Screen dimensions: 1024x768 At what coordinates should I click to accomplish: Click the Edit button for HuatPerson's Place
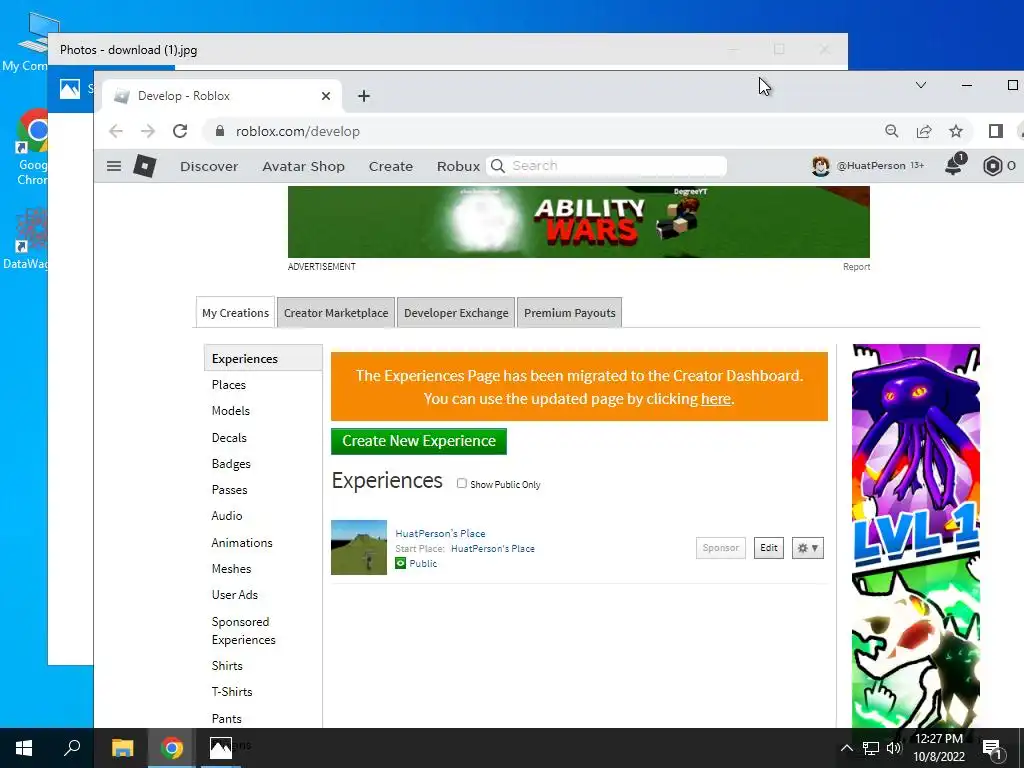click(769, 548)
